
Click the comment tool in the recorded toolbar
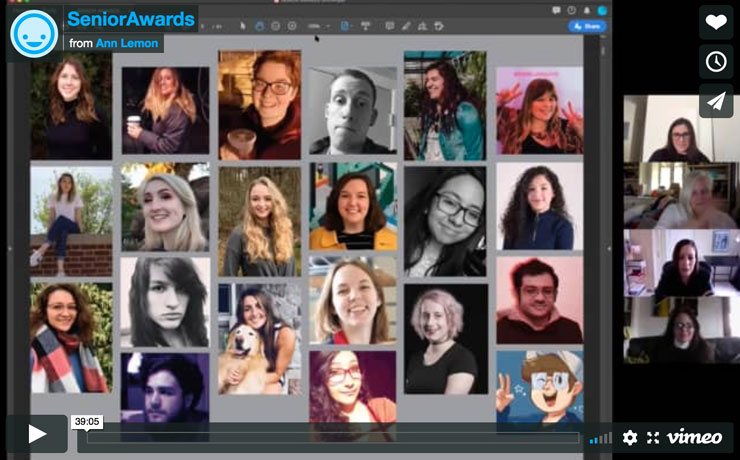pyautogui.click(x=389, y=25)
